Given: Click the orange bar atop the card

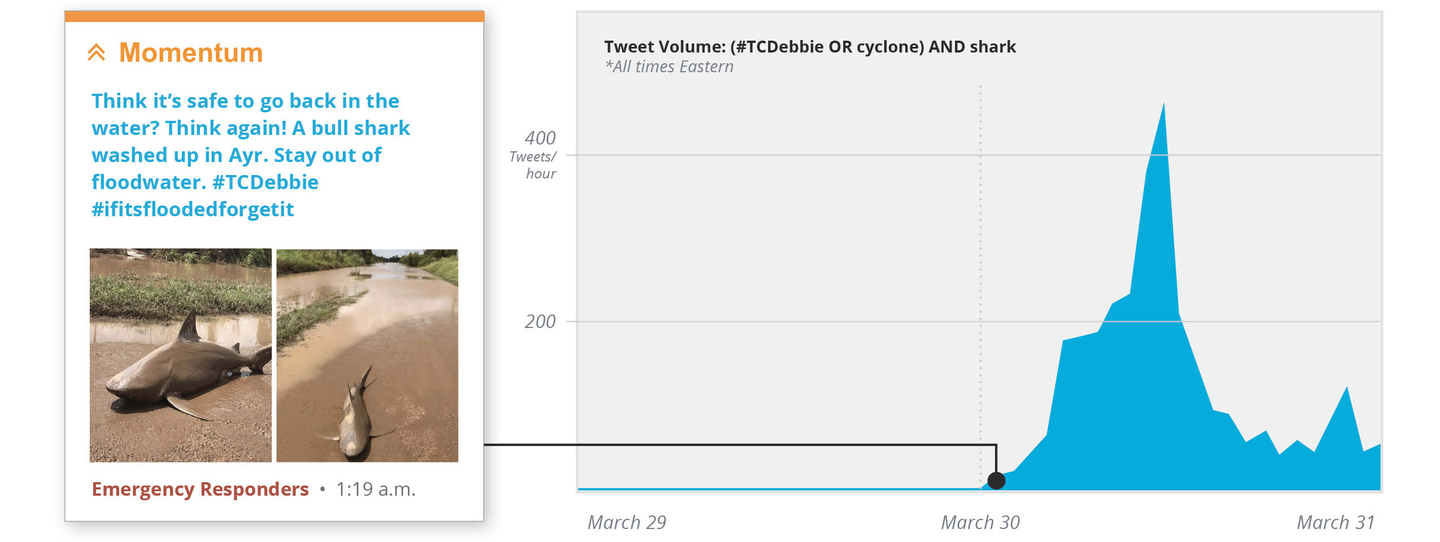Looking at the screenshot, I should tap(274, 16).
